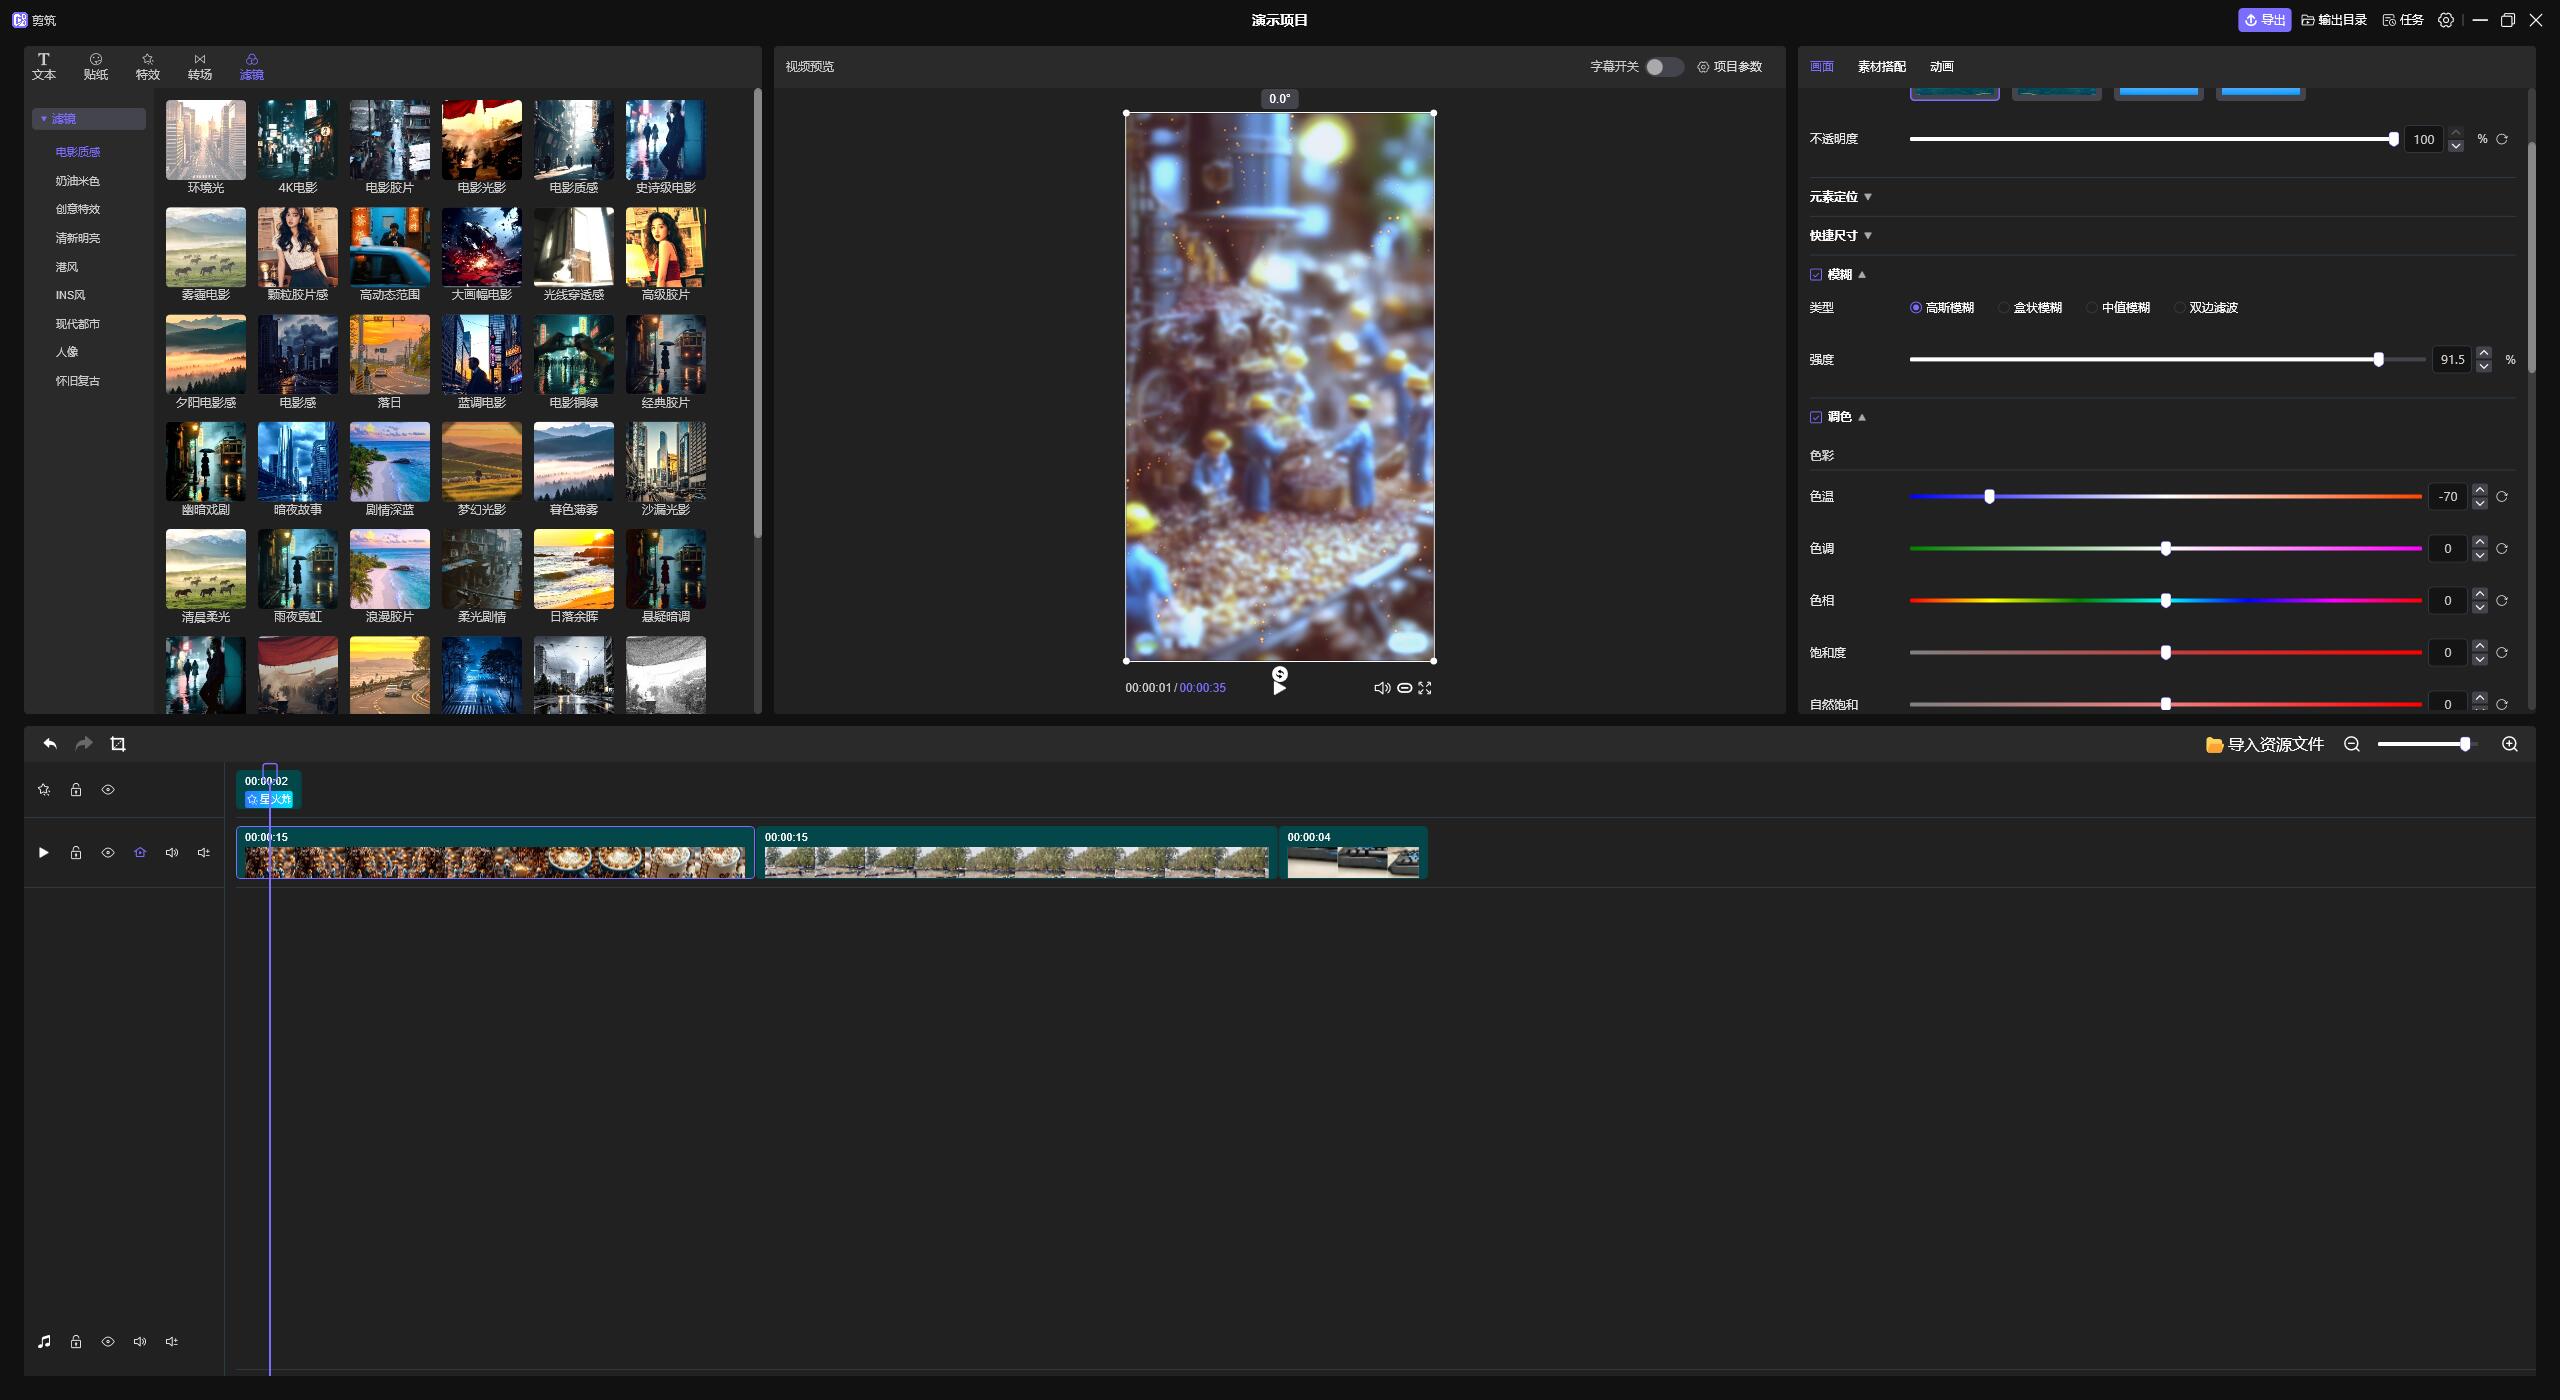
Task: Expand the 元素定位 section
Action: [x=1840, y=197]
